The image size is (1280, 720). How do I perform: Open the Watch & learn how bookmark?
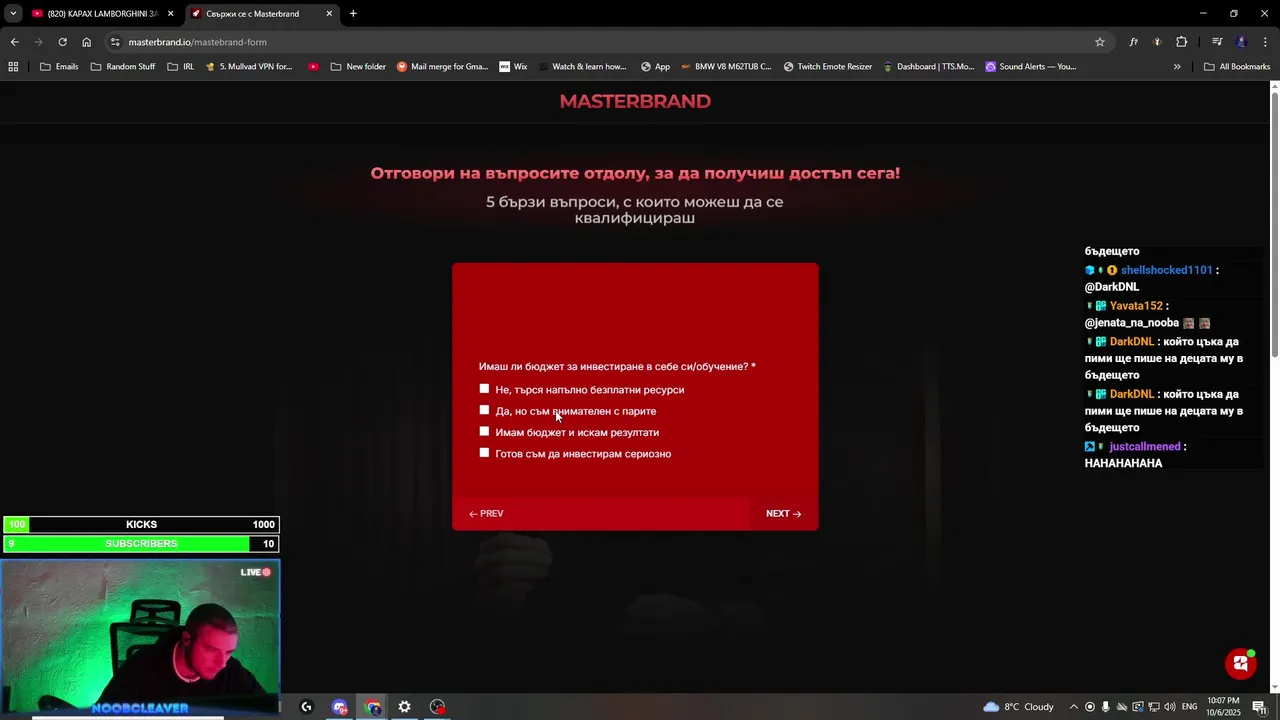tap(581, 67)
